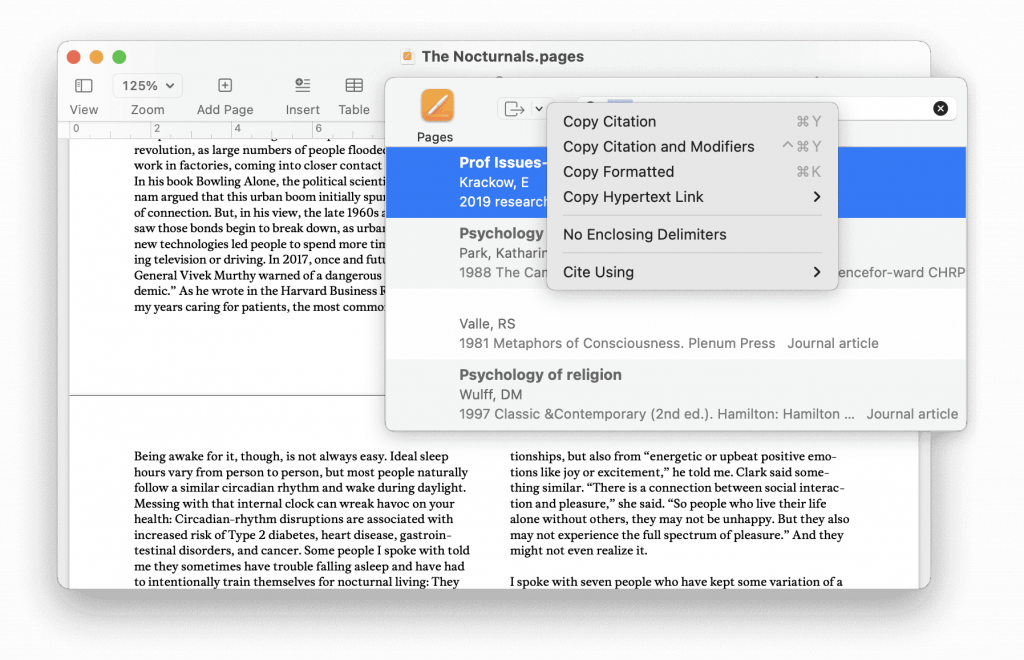Click the Pages app icon in citation panel
This screenshot has width=1024, height=660.
(x=436, y=106)
